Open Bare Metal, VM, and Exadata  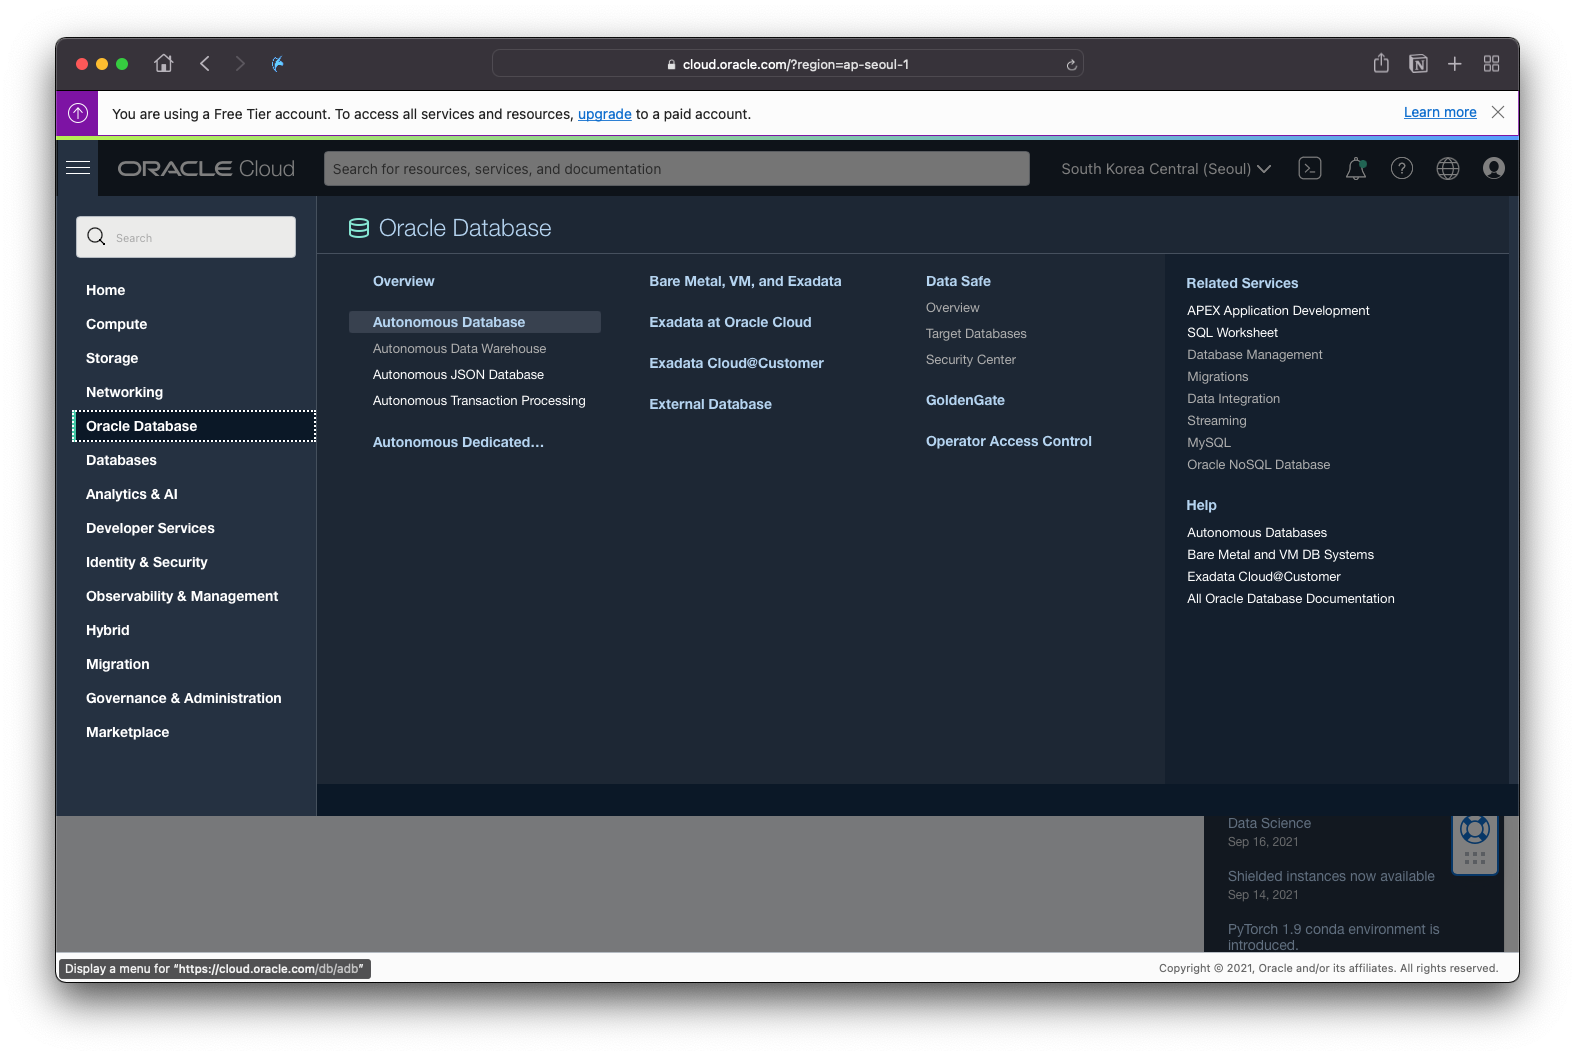tap(745, 281)
